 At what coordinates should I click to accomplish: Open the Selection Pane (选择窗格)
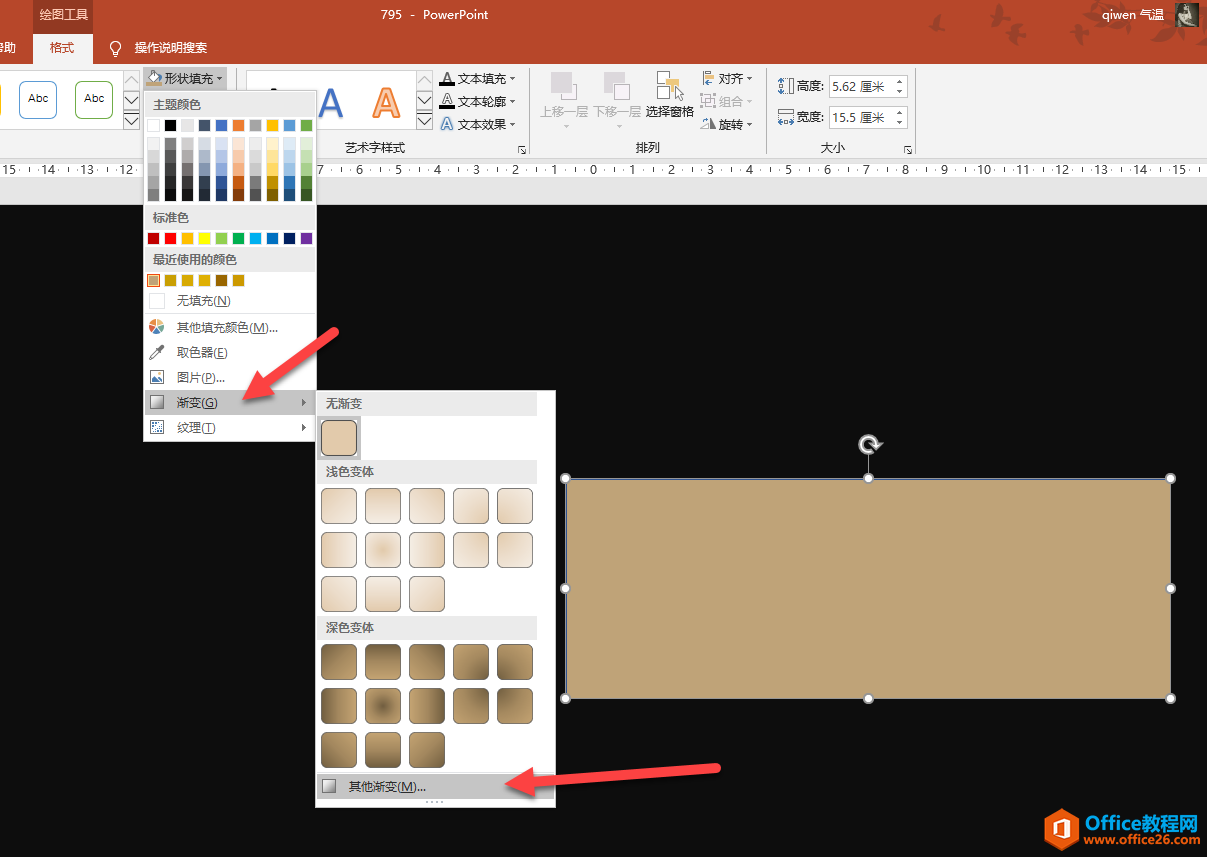(x=669, y=95)
